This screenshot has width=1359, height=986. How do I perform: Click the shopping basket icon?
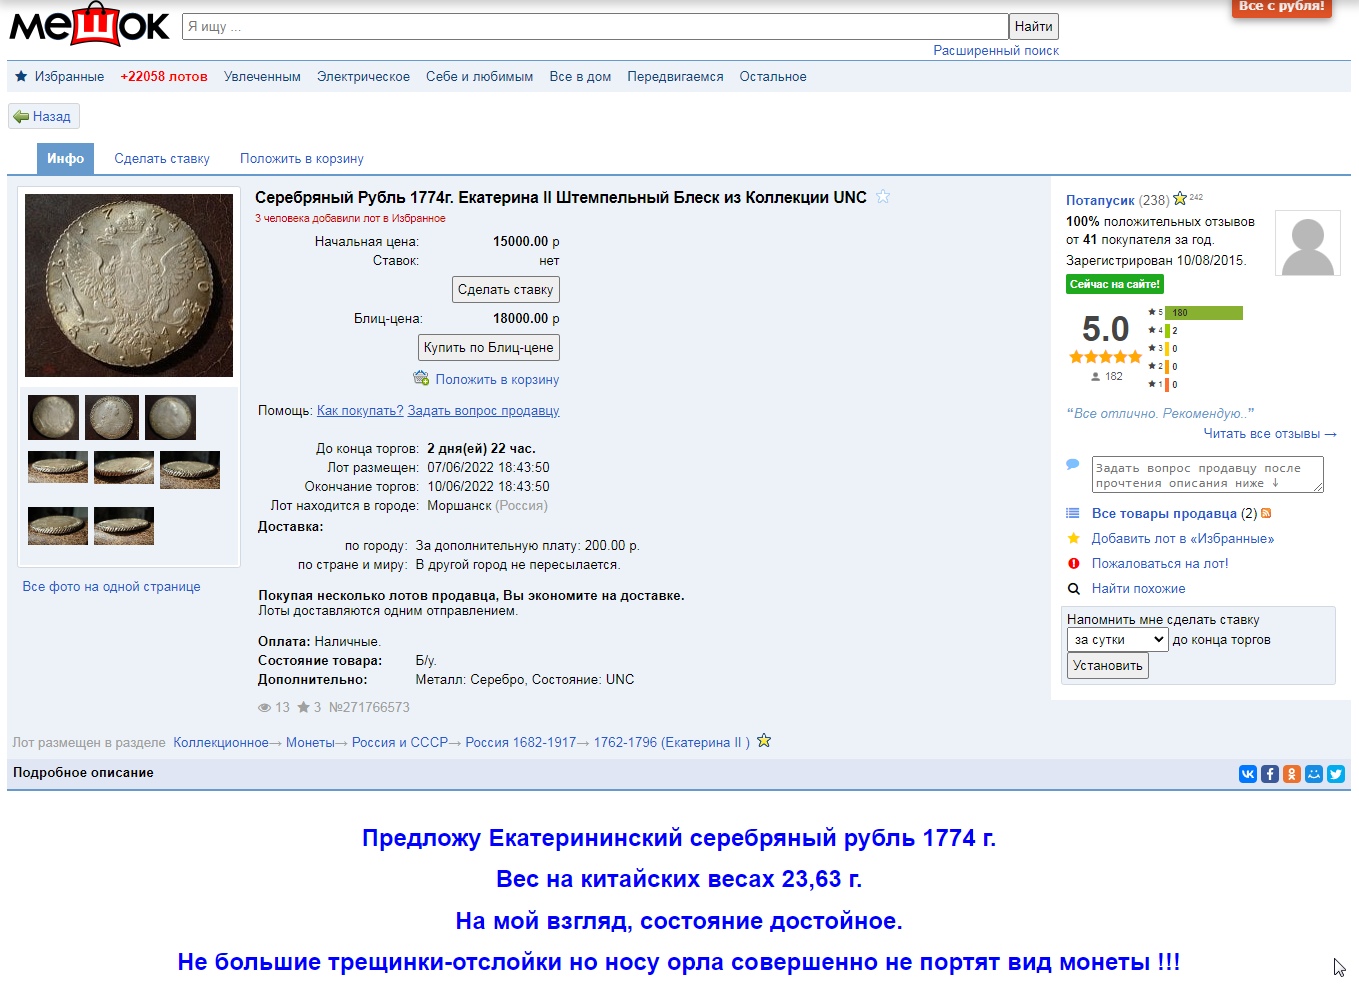[421, 378]
